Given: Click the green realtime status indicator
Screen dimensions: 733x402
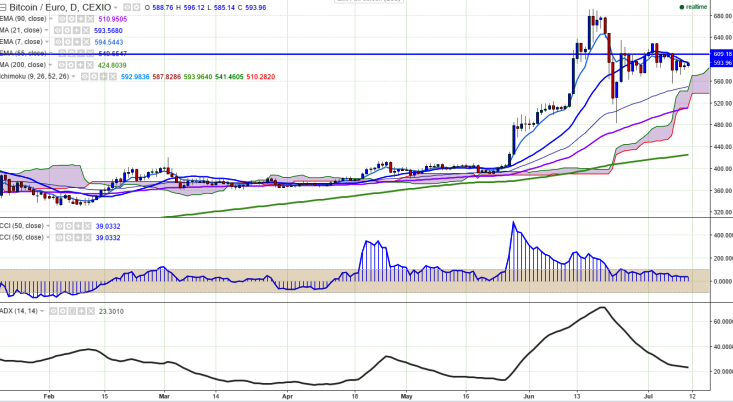Looking at the screenshot, I should 693,7.
